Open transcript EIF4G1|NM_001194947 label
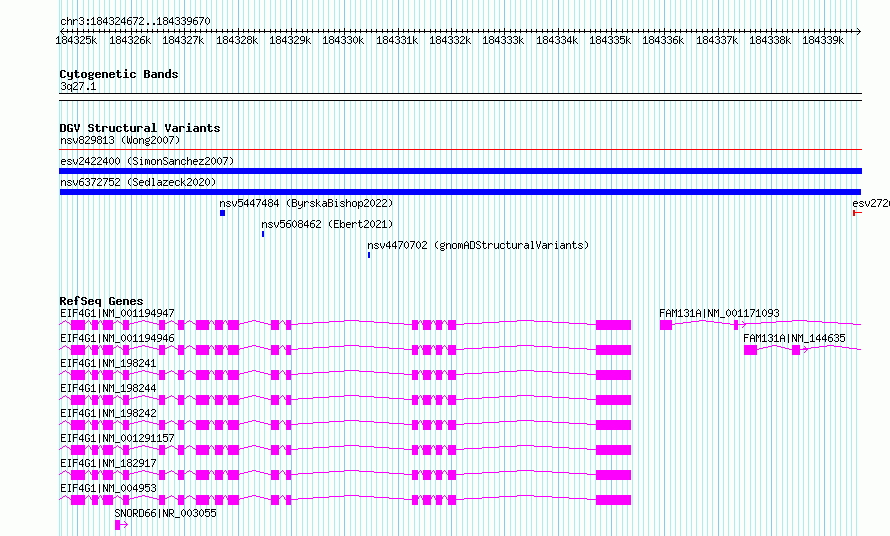This screenshot has width=890, height=536. coord(117,313)
